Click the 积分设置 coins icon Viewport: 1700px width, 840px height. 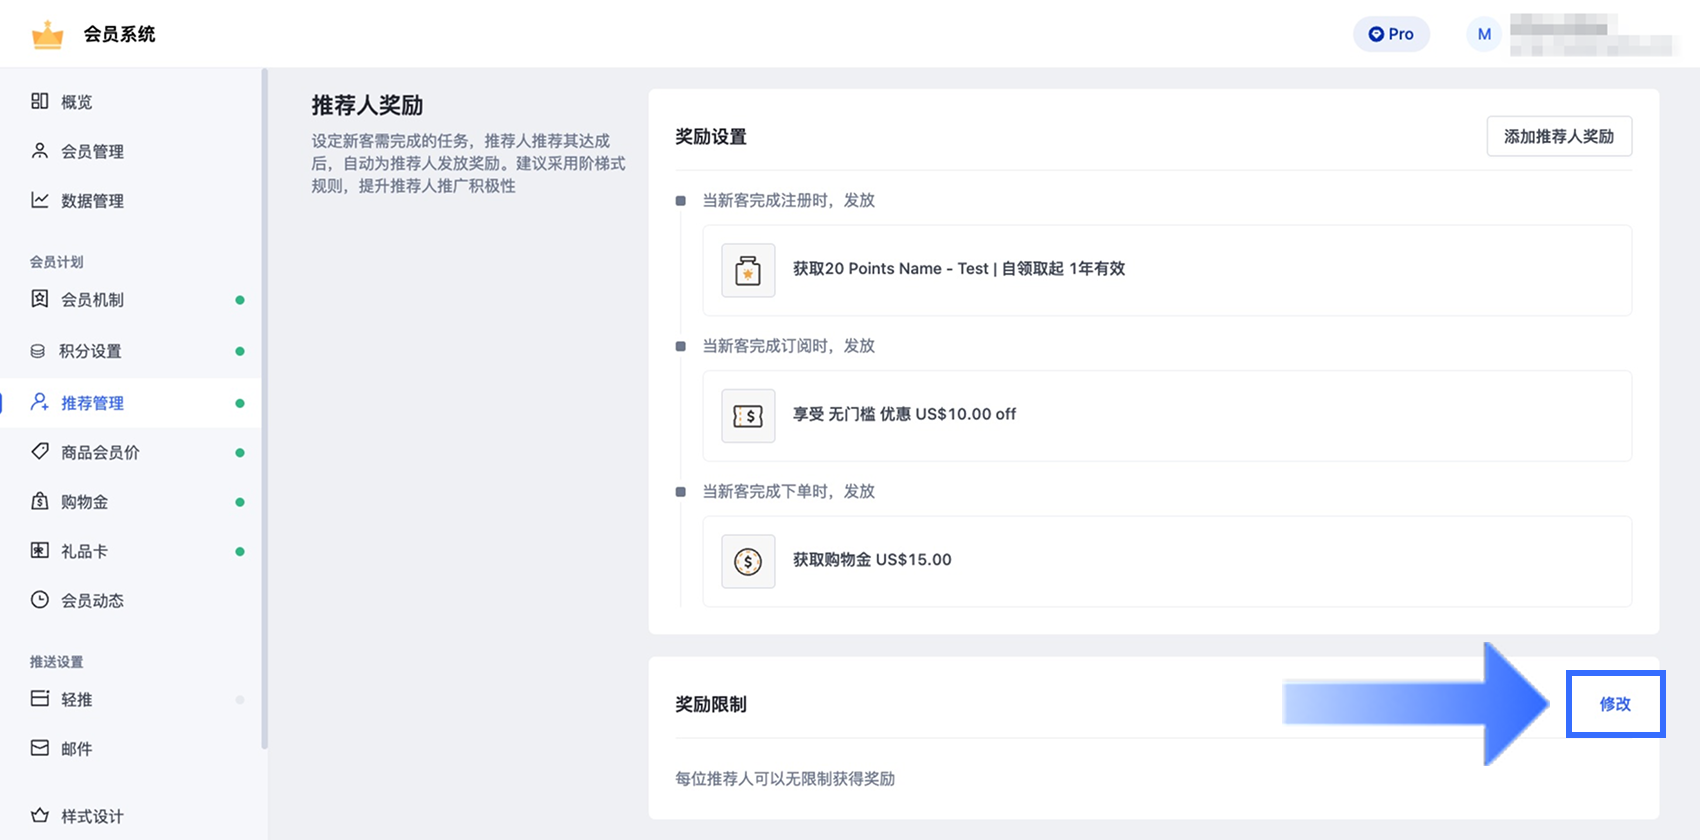(38, 351)
